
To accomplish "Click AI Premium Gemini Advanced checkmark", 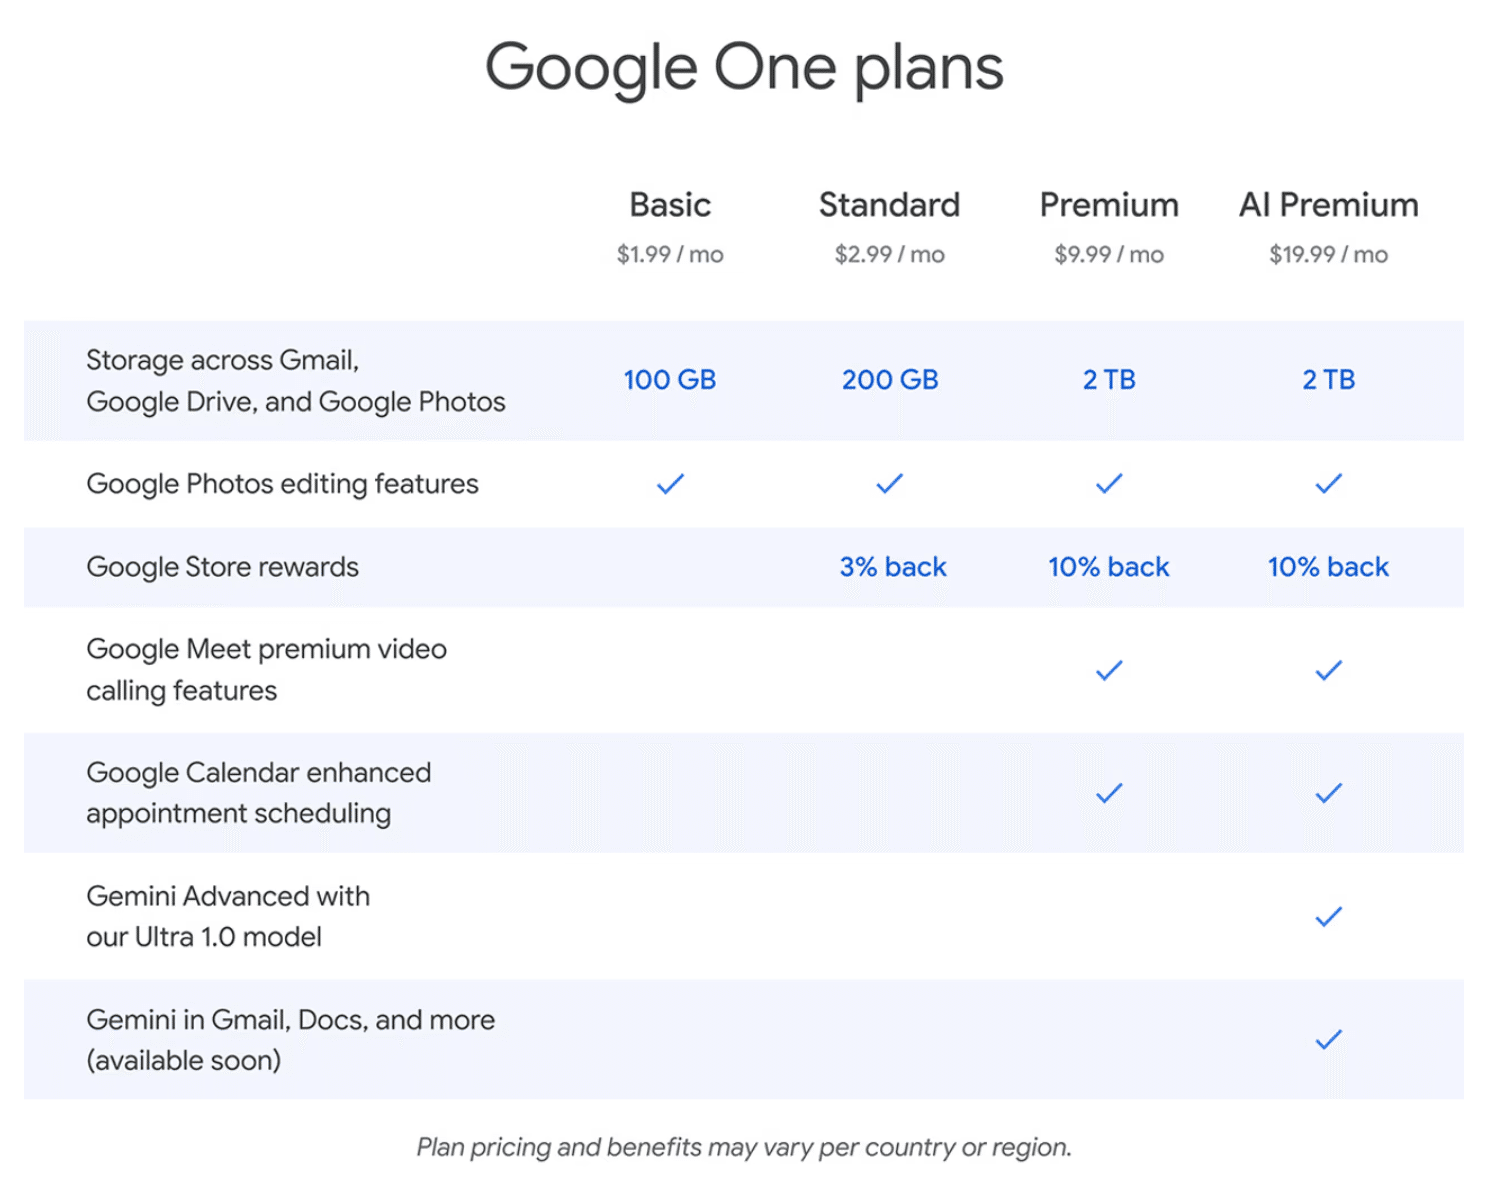I will pos(1328,917).
